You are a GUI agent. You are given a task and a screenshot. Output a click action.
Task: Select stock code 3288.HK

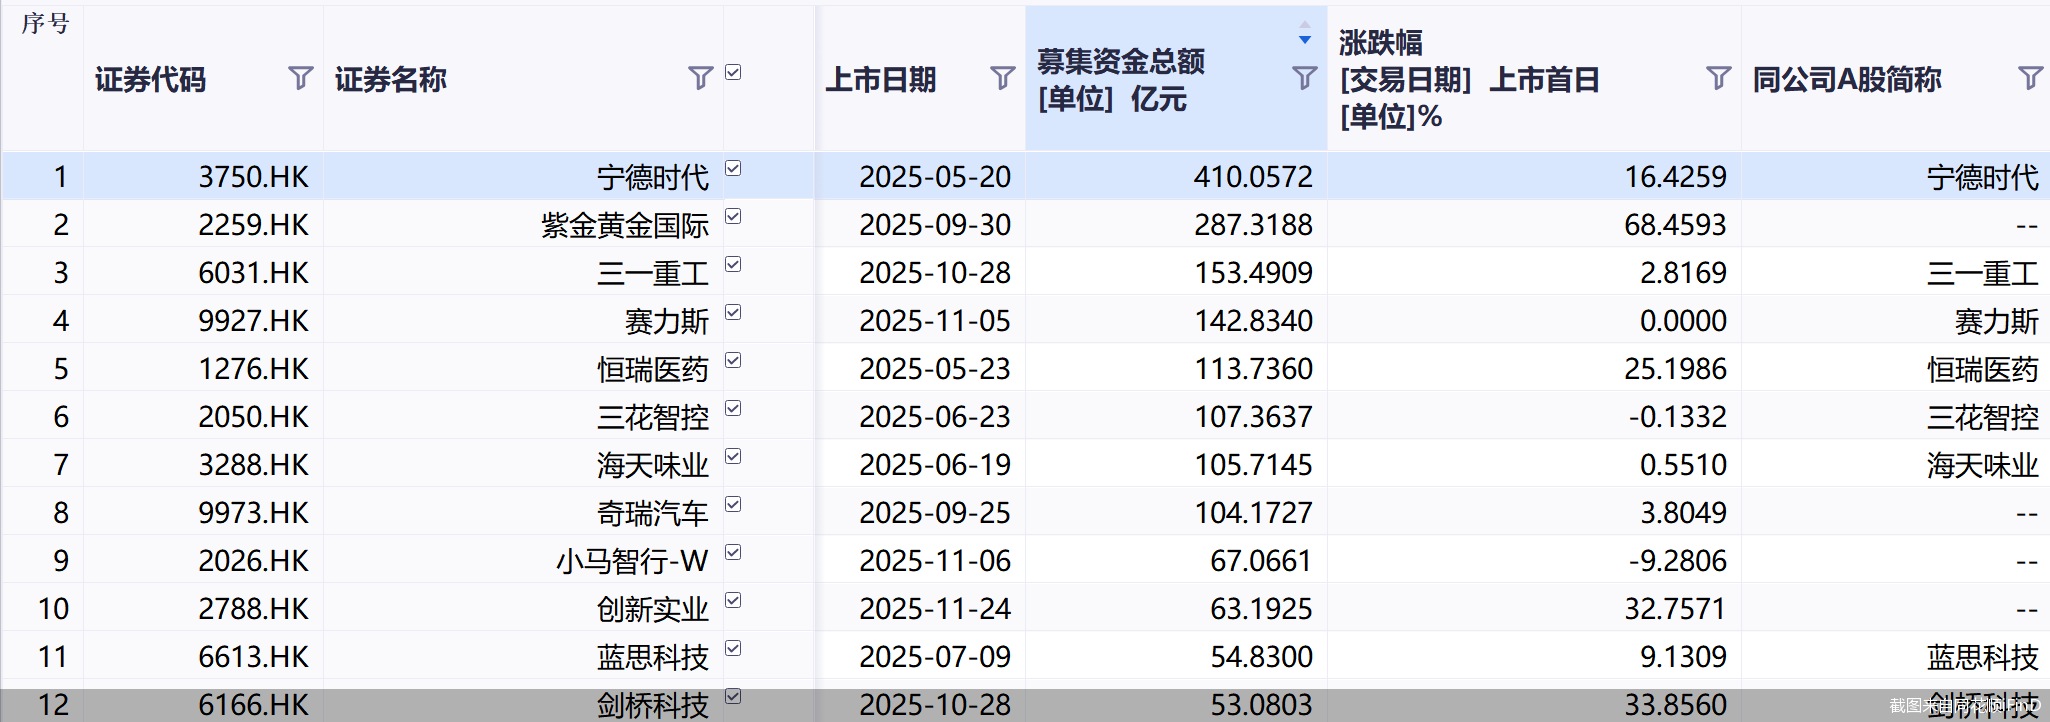tap(253, 465)
